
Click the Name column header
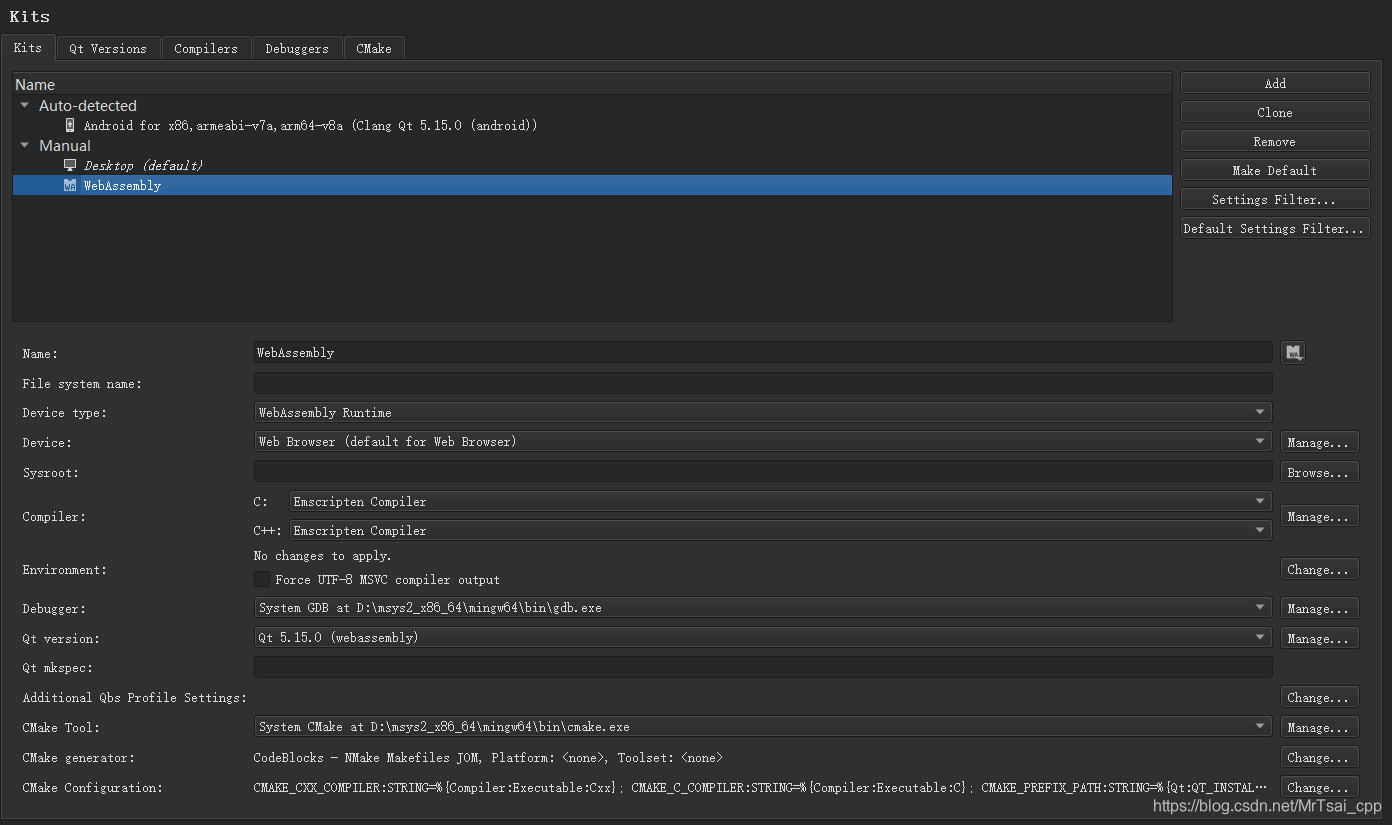point(592,84)
